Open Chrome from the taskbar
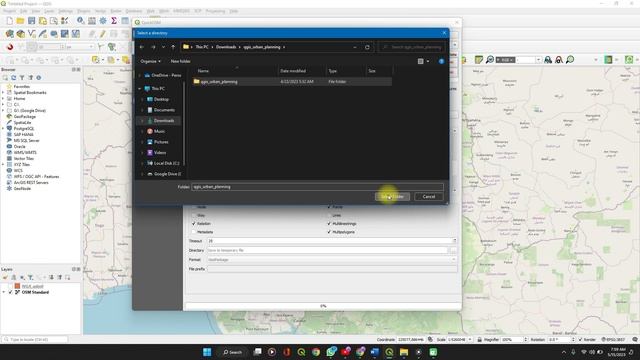640x360 pixels. (x=316, y=352)
